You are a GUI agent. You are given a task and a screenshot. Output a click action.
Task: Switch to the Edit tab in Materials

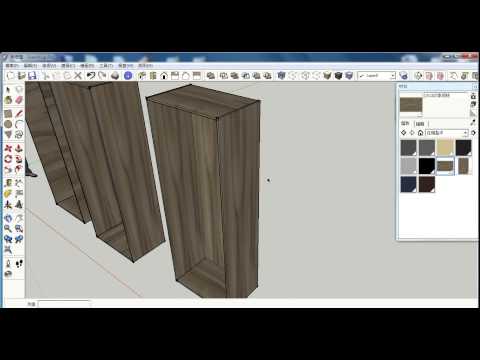click(420, 124)
